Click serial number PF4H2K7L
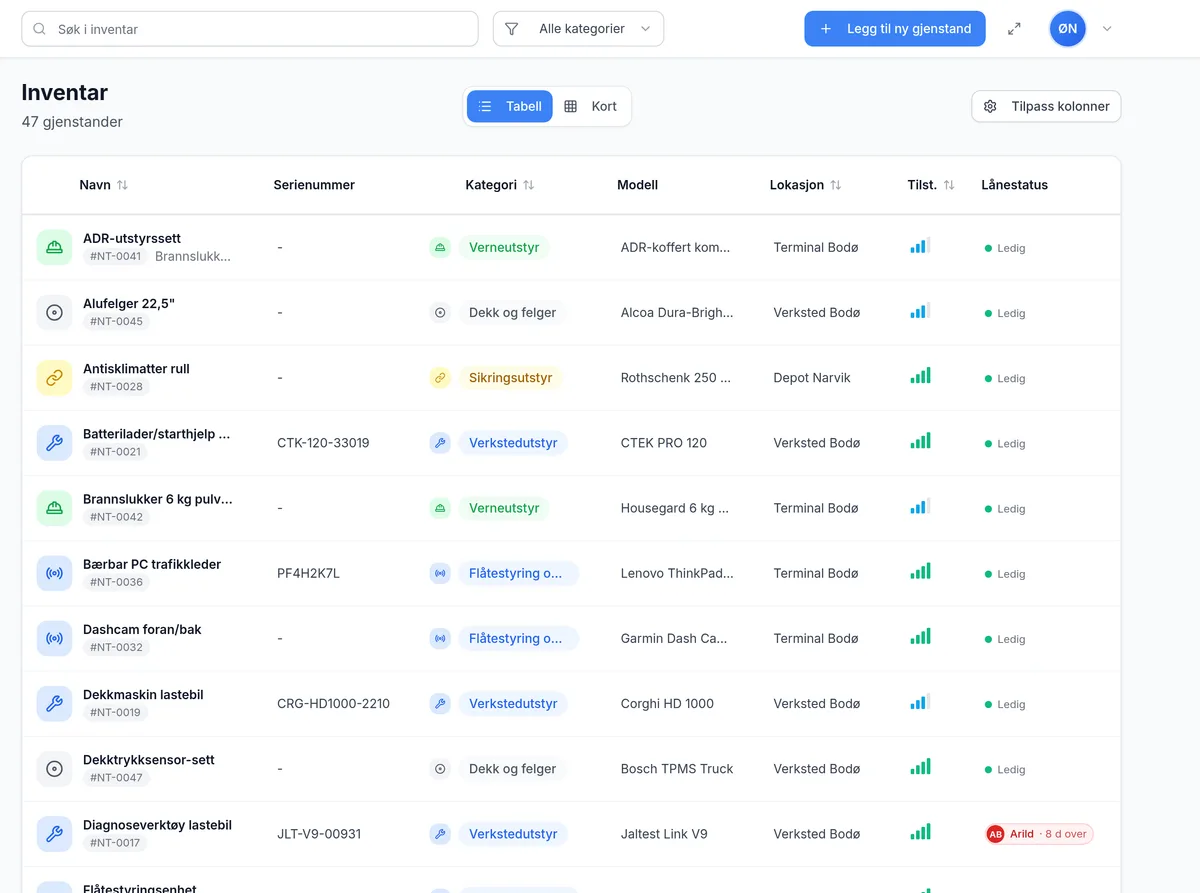Viewport: 1200px width, 893px height. [308, 573]
